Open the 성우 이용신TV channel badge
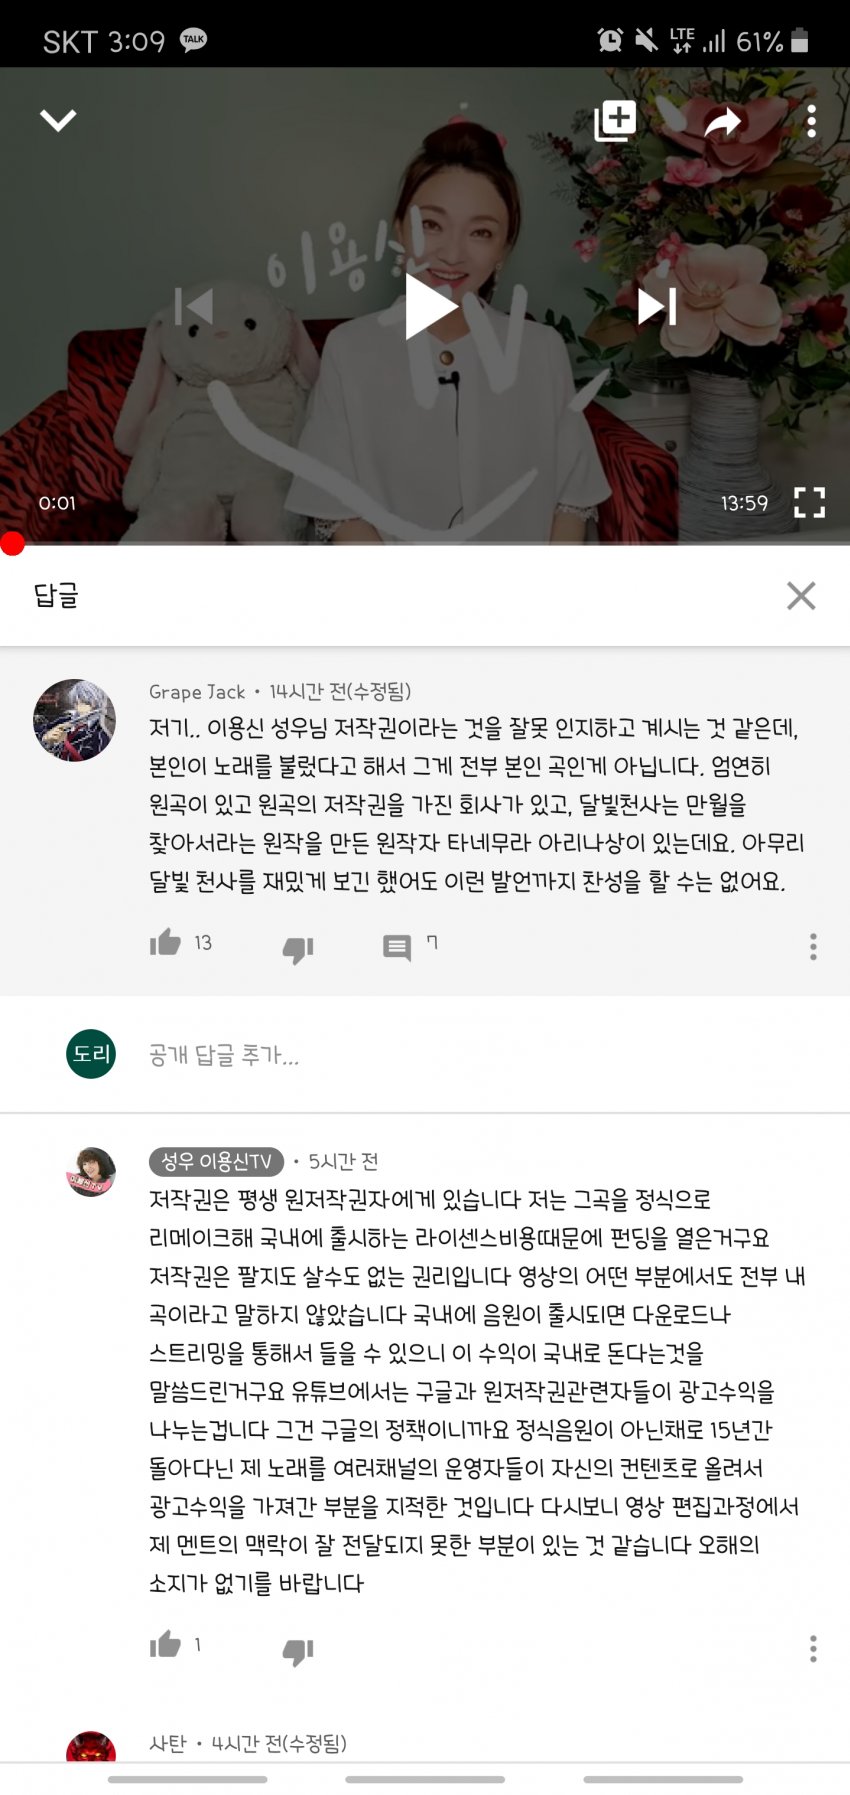This screenshot has height=1795, width=850. click(216, 1161)
